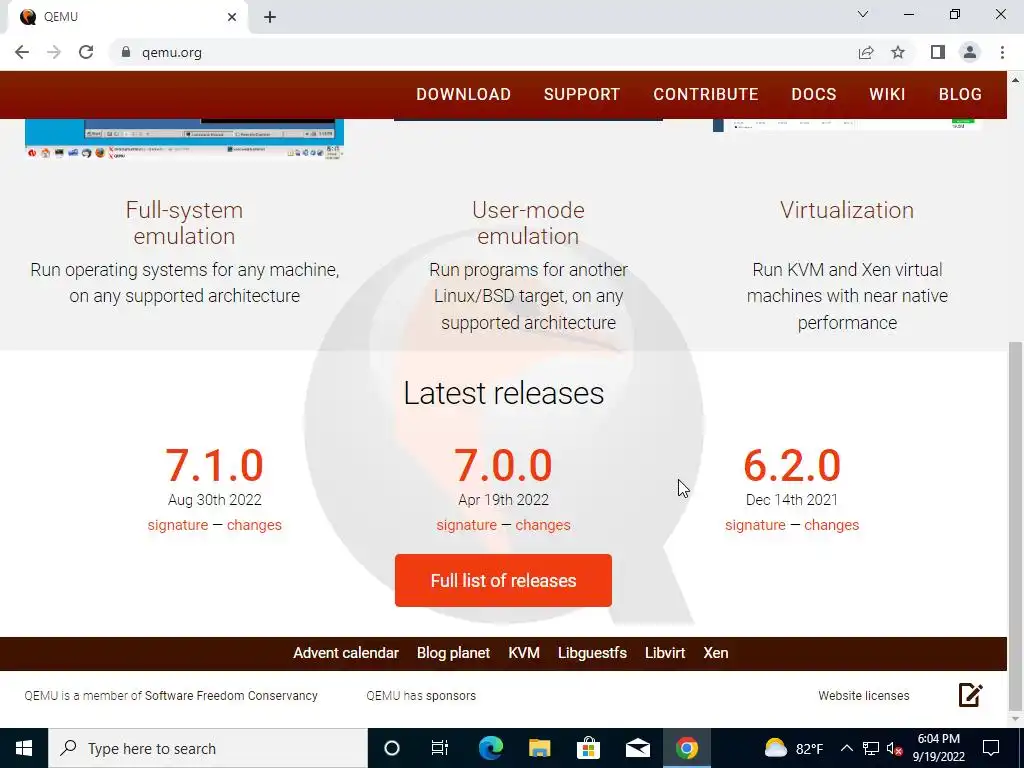
Task: Click the 6.2.0 release version
Action: pyautogui.click(x=792, y=465)
